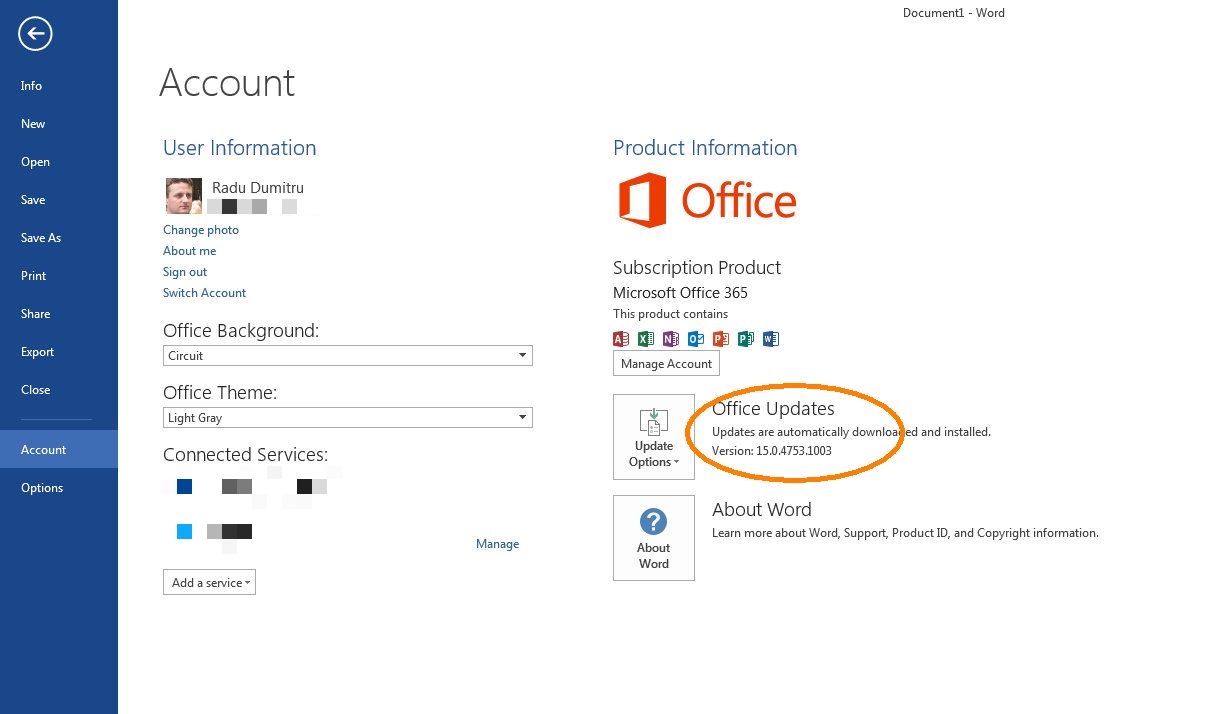Click the Manage Account button
The image size is (1209, 714).
666,364
